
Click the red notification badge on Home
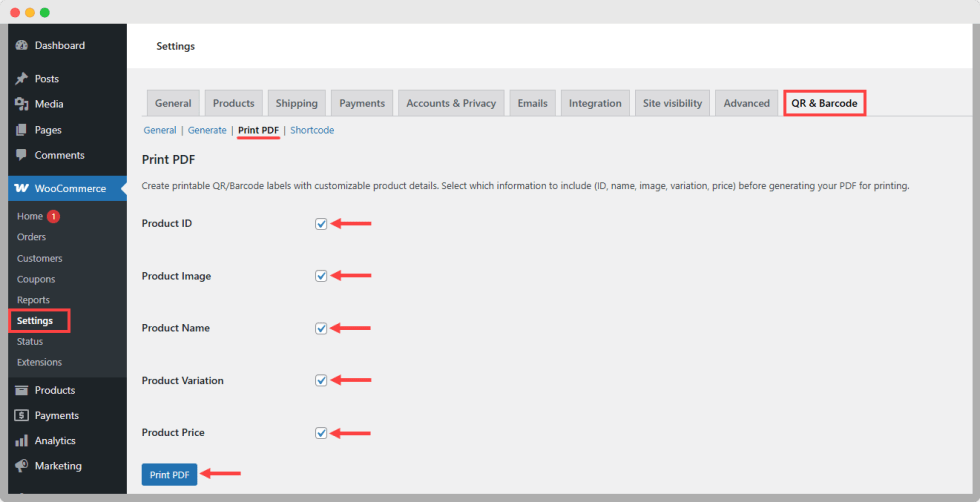pyautogui.click(x=54, y=216)
